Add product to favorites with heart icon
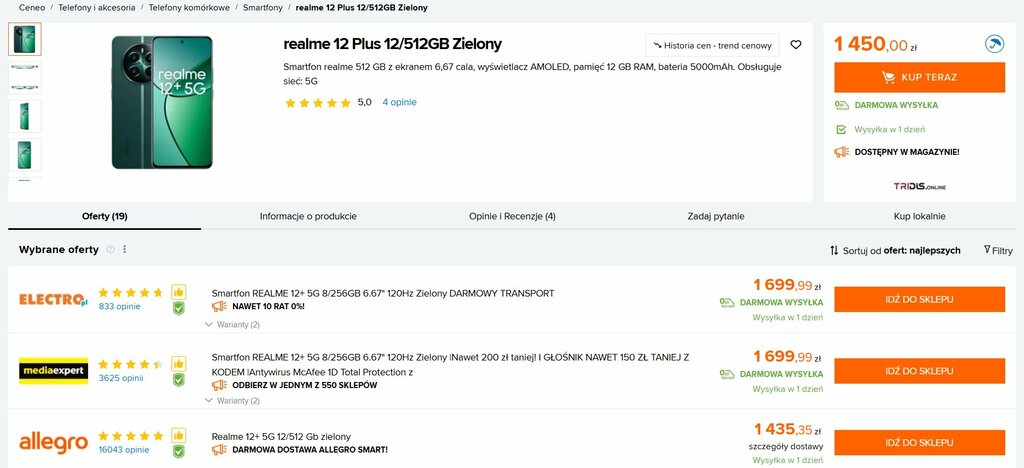 [x=795, y=45]
